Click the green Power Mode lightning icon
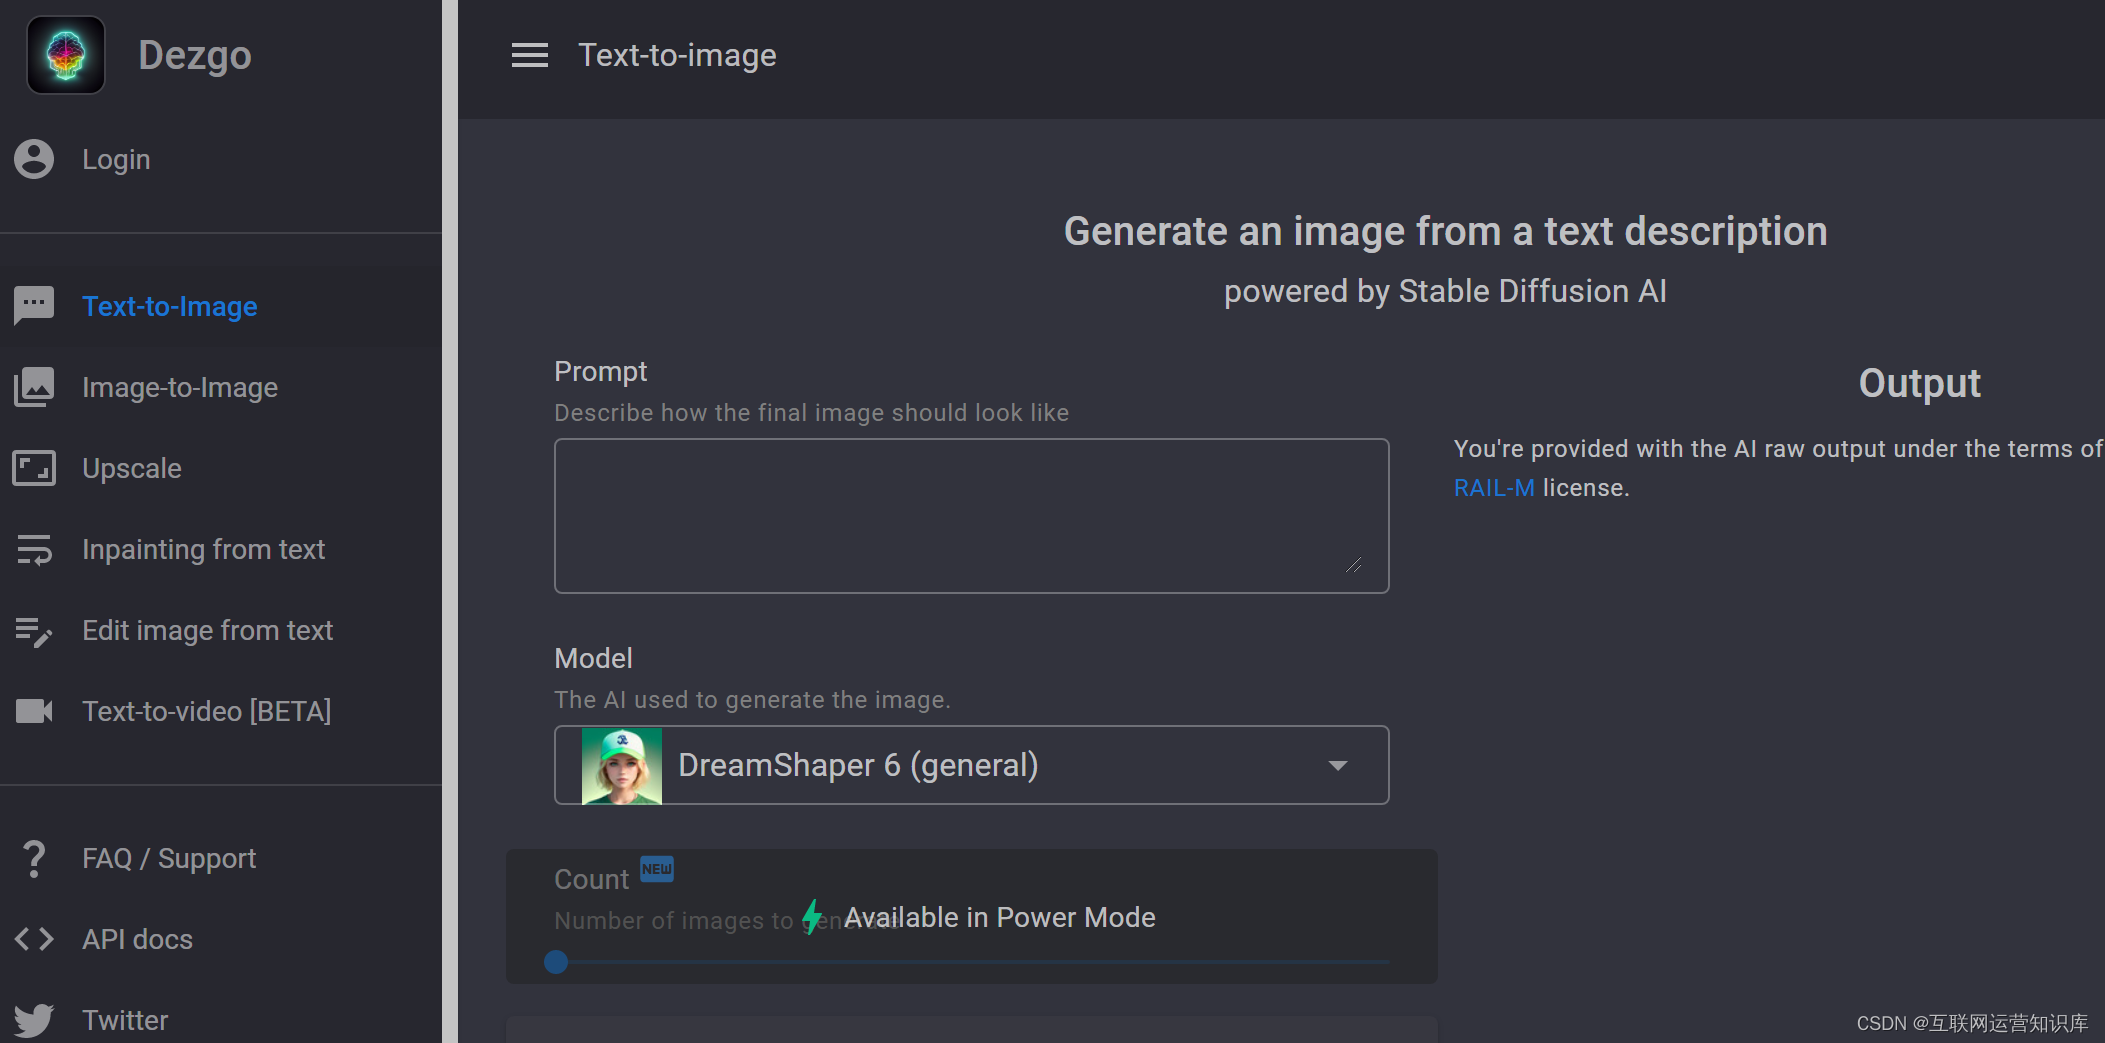Screen dimensions: 2105x1043 point(812,917)
